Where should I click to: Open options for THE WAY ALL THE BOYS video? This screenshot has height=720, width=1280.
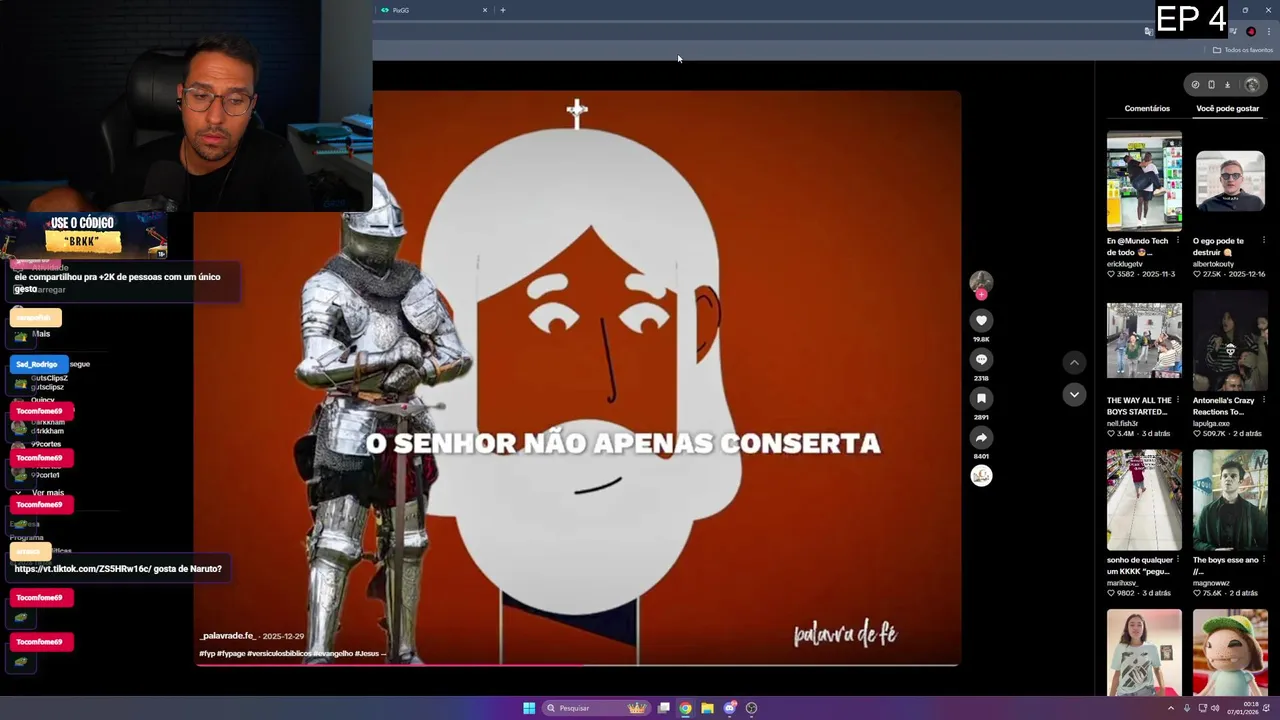[1177, 401]
